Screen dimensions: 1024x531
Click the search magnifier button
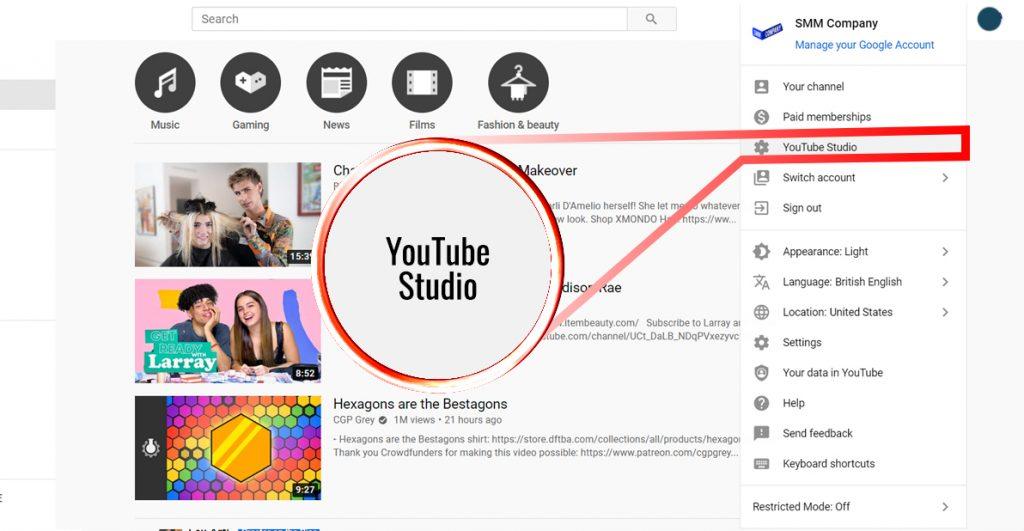651,19
